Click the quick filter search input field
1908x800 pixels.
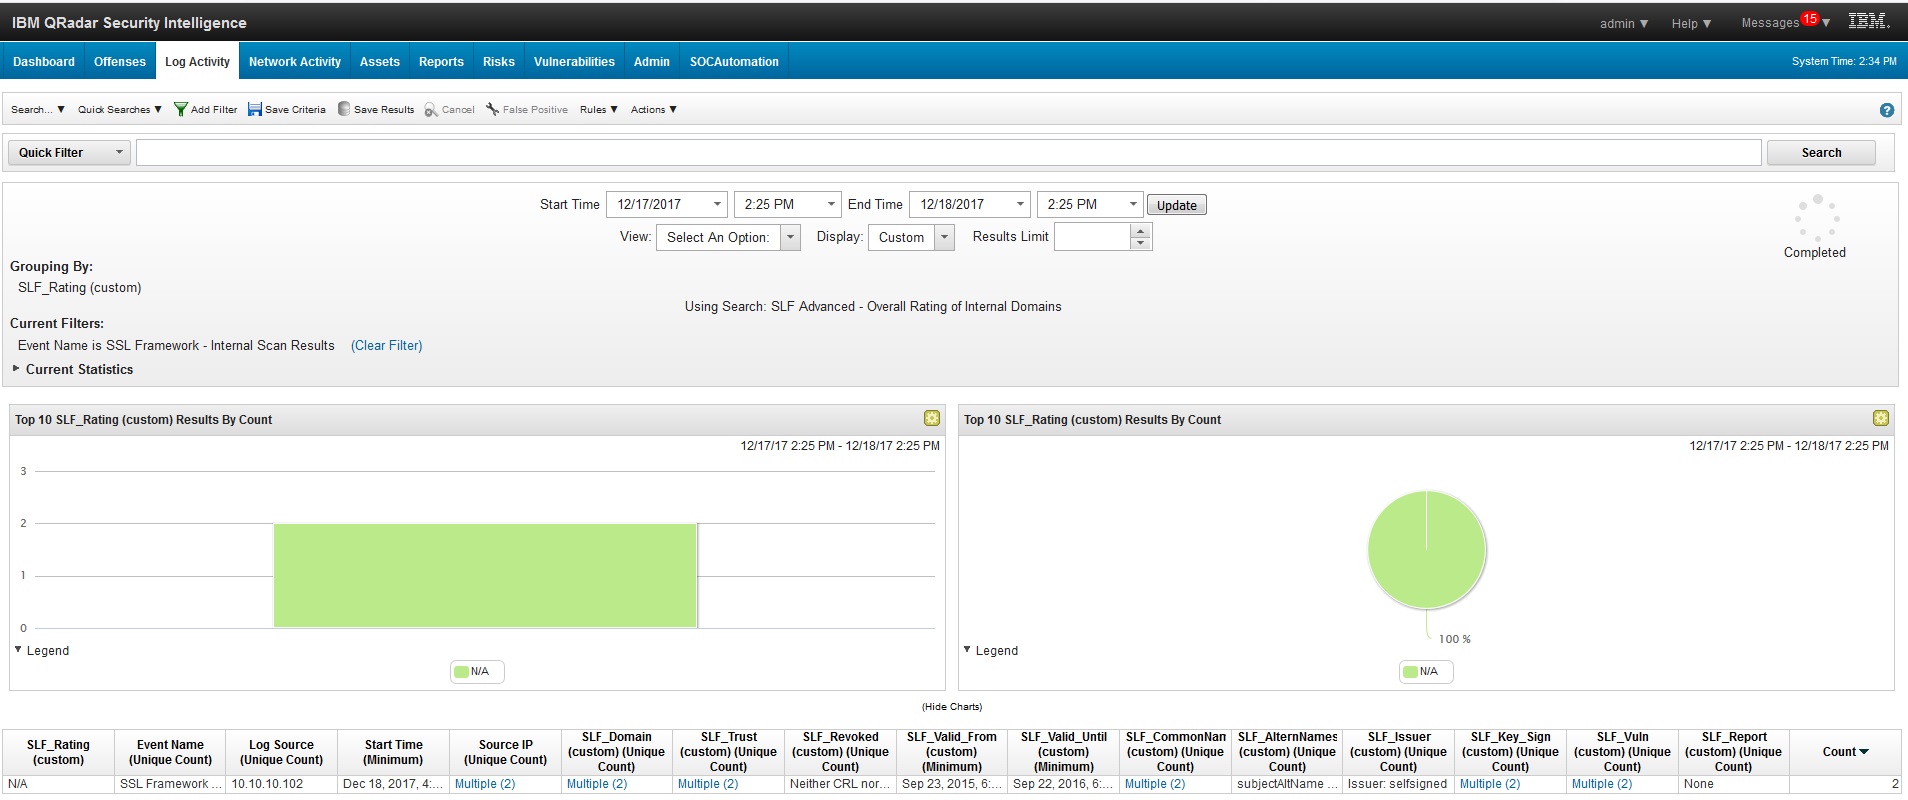click(947, 153)
